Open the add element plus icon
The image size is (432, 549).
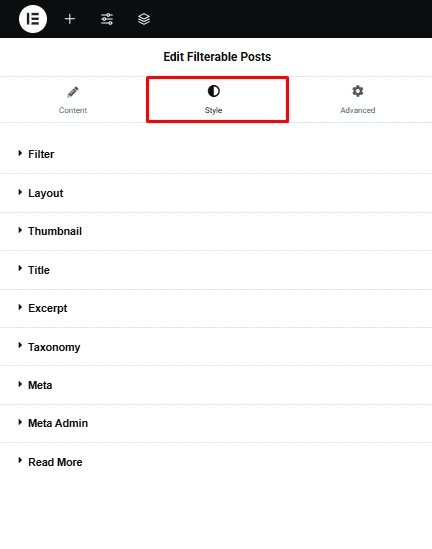tap(70, 19)
